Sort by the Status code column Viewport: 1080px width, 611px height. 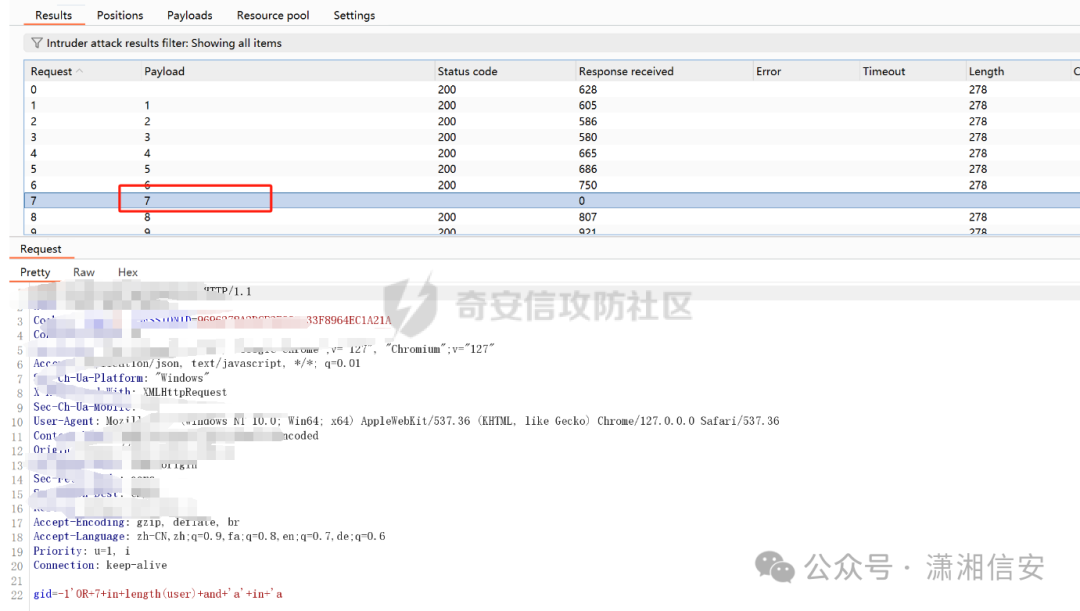tap(504, 71)
